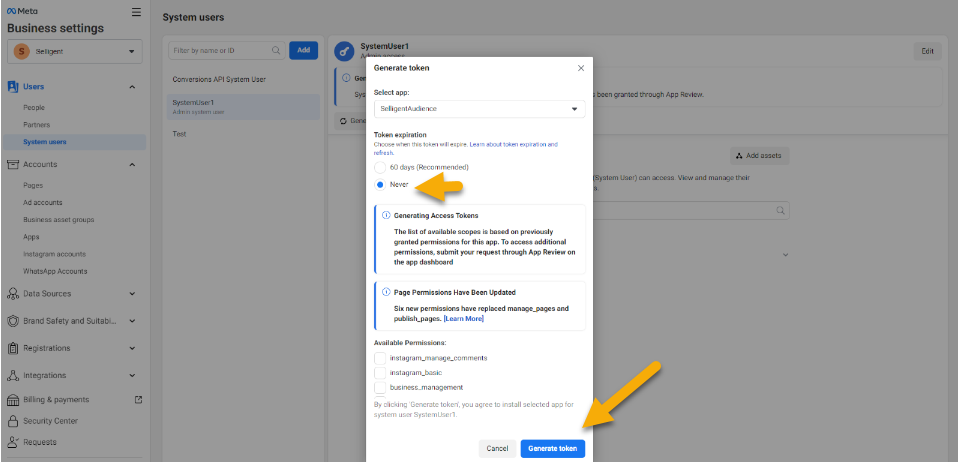Tick the business_management permission checkbox
The image size is (958, 462).
pos(380,387)
